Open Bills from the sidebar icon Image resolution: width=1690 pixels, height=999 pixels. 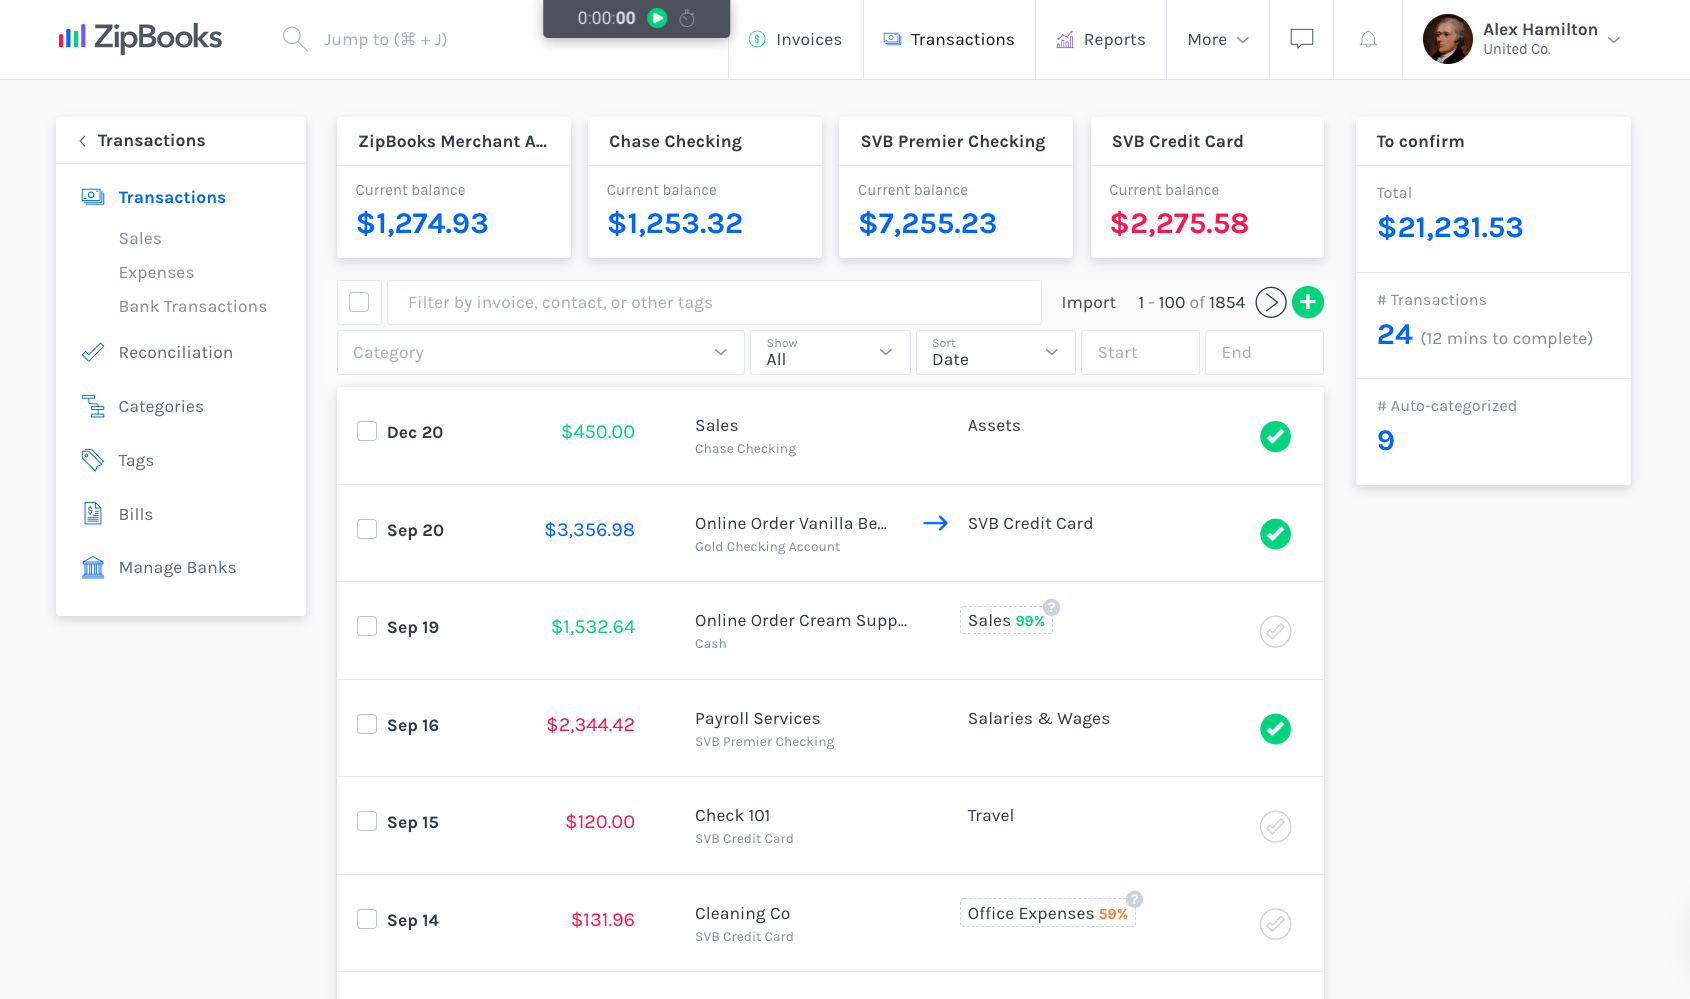(x=93, y=513)
